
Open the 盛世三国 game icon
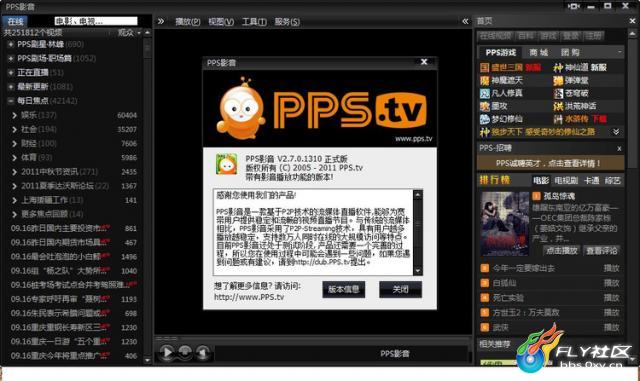484,67
